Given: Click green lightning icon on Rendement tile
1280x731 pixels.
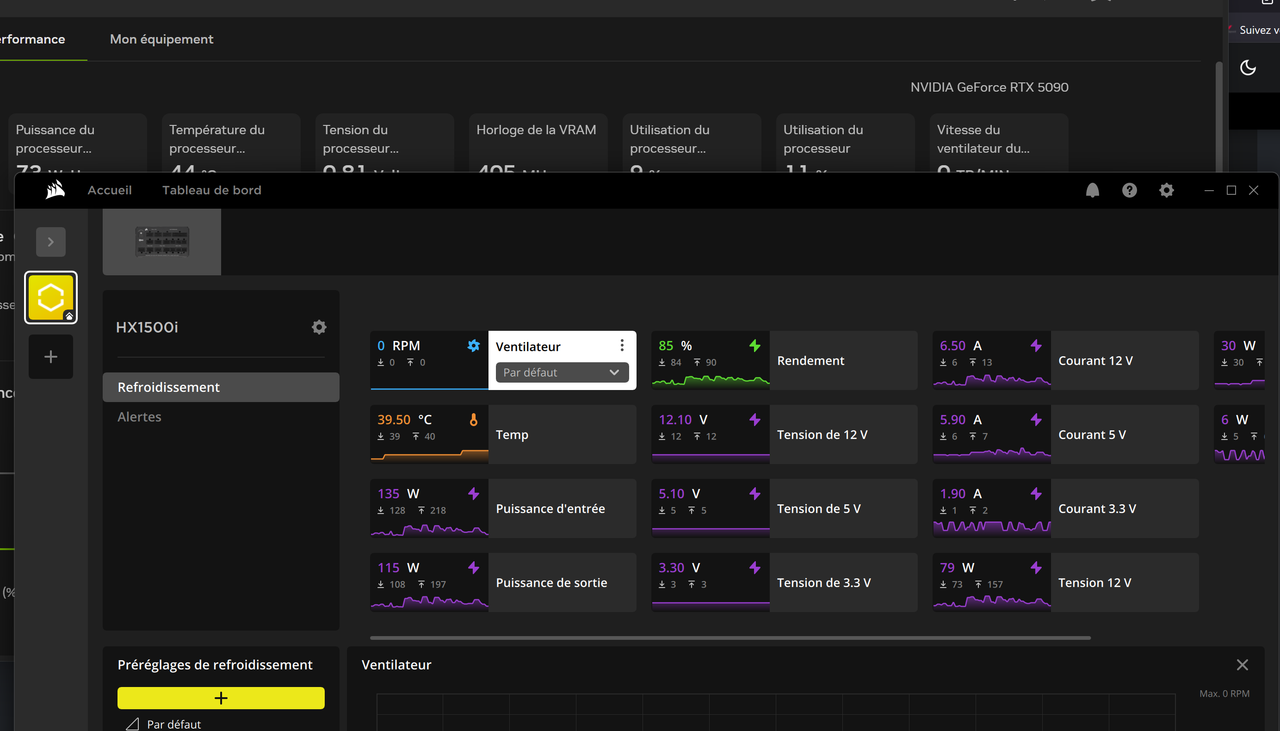Looking at the screenshot, I should pos(755,346).
